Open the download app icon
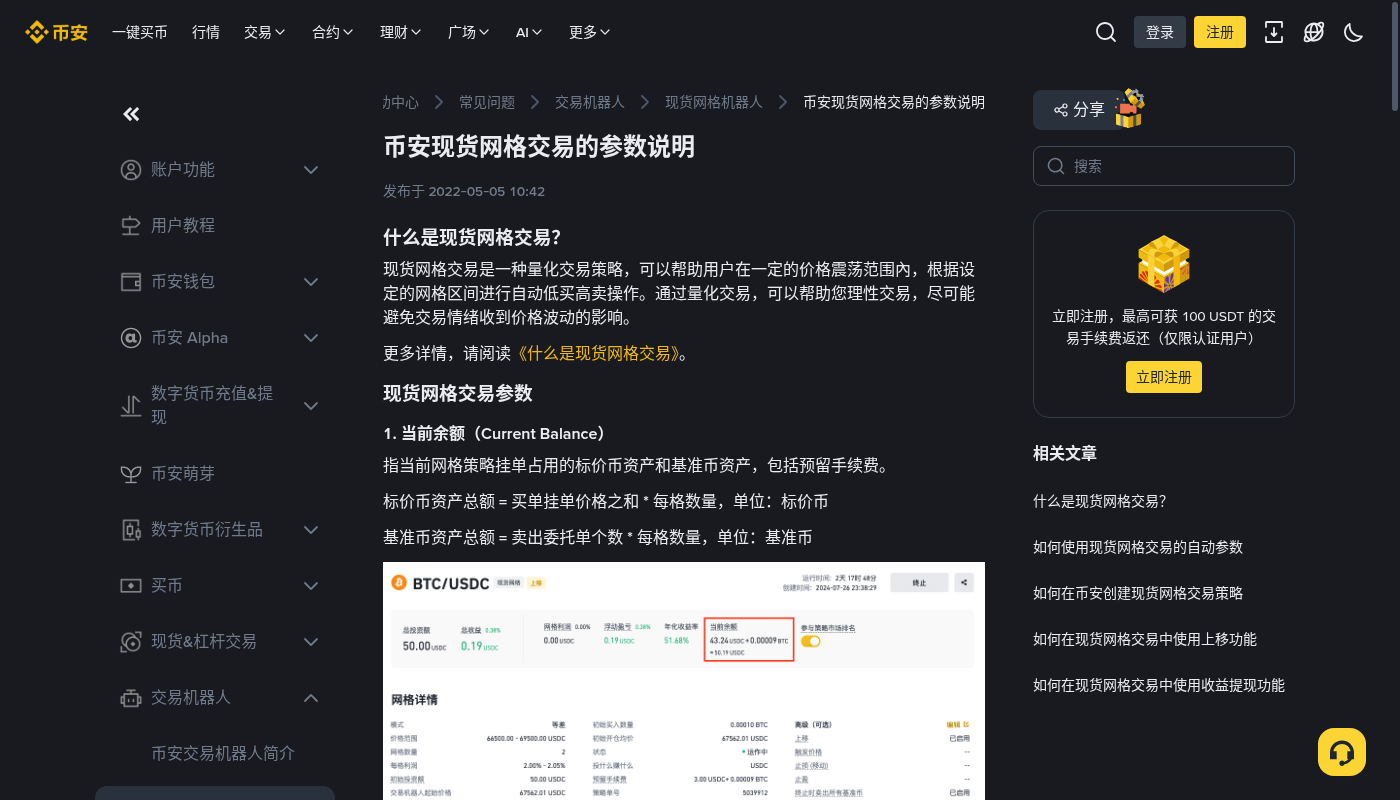Viewport: 1400px width, 800px height. tap(1274, 32)
